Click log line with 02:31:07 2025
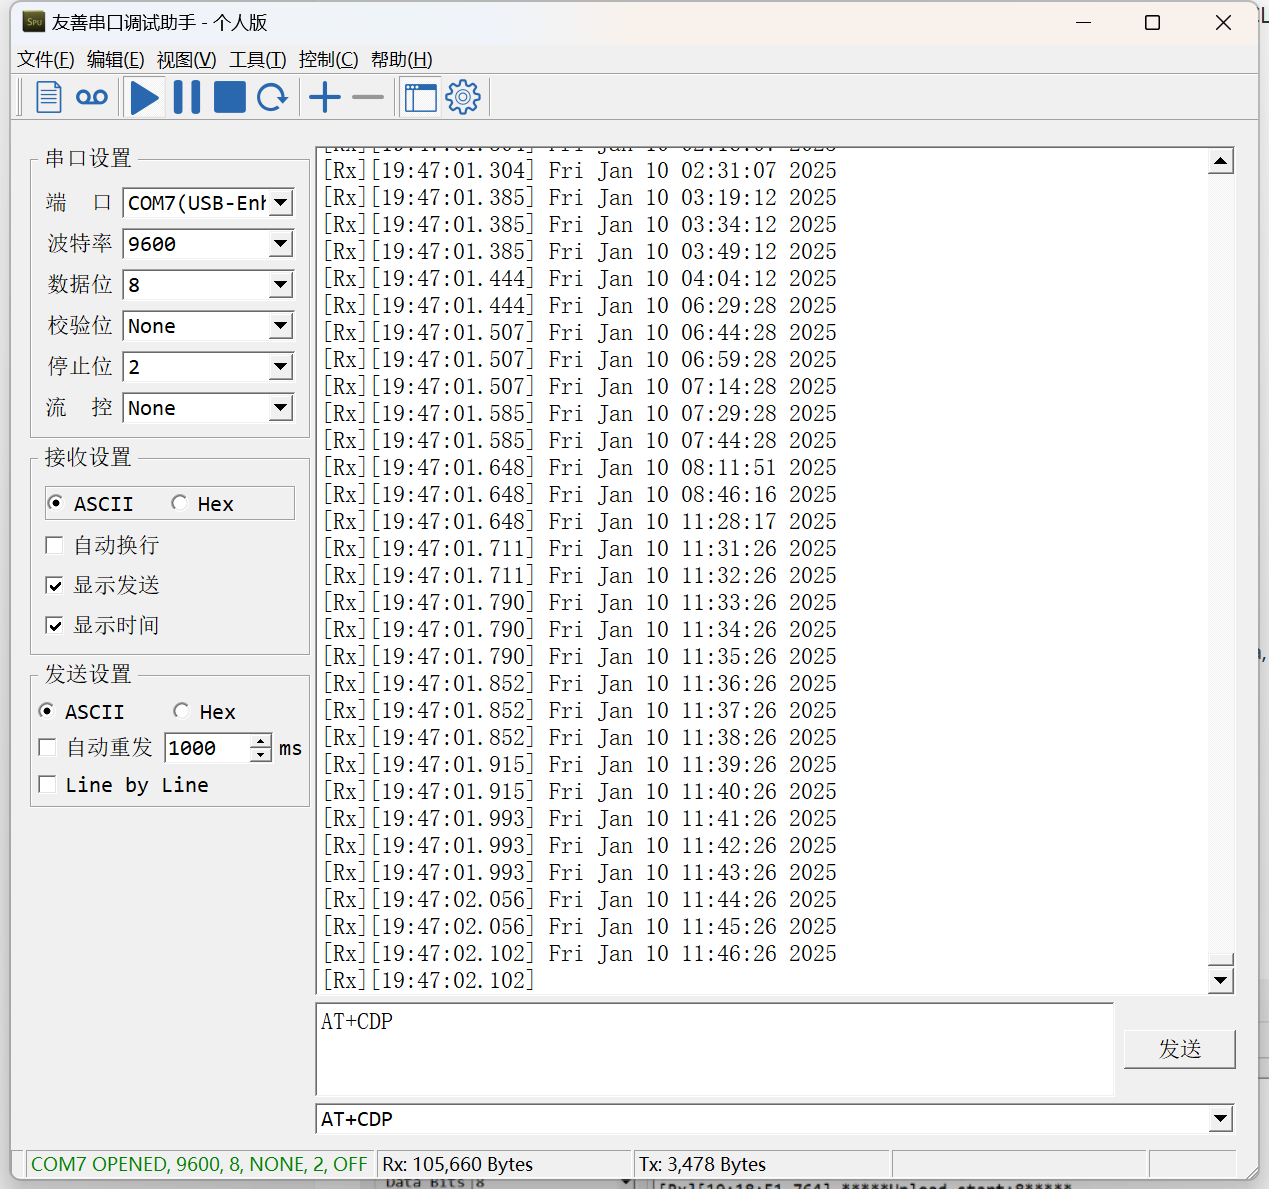Viewport: 1269px width, 1189px height. click(580, 171)
